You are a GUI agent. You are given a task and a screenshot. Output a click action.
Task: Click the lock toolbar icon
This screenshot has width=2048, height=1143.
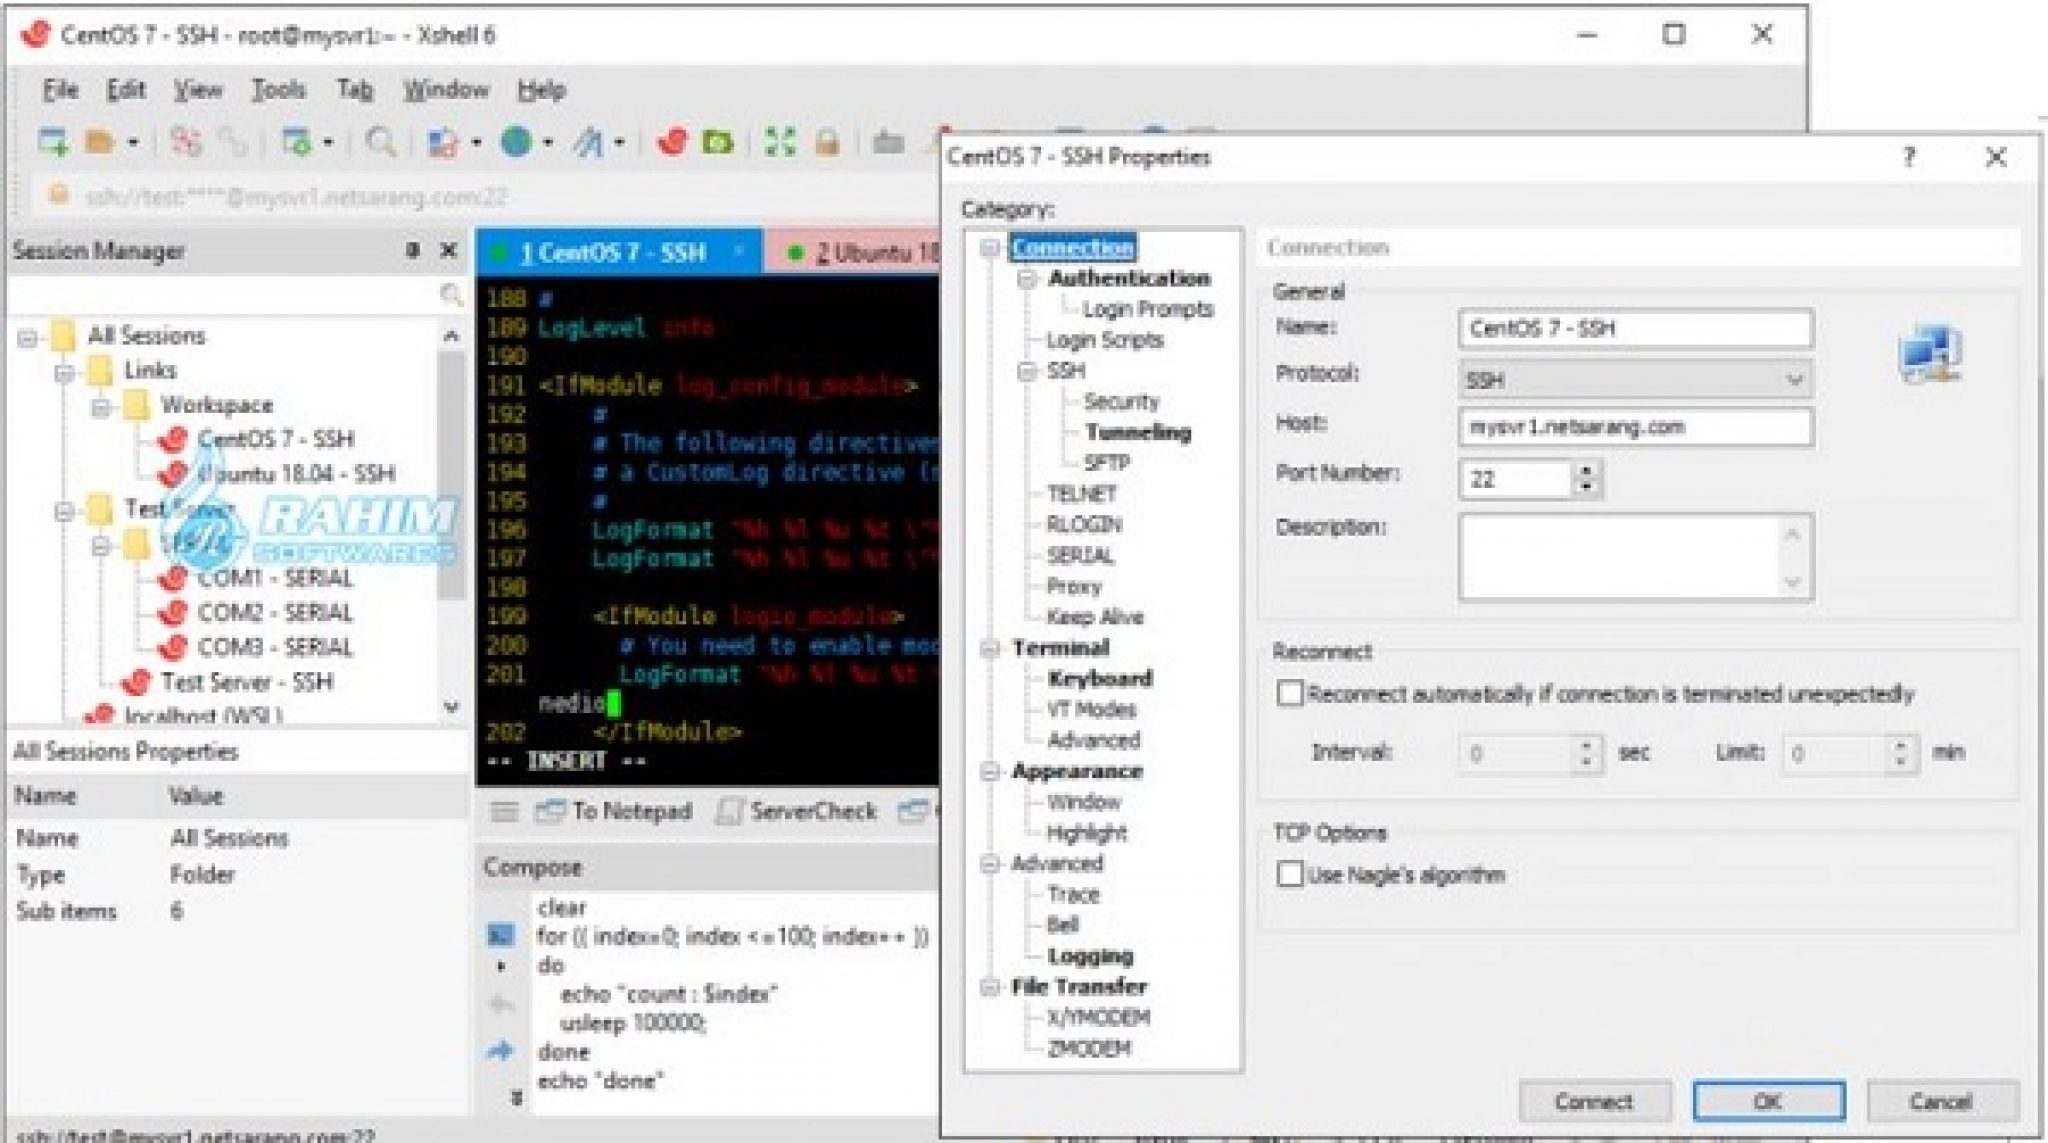point(827,143)
